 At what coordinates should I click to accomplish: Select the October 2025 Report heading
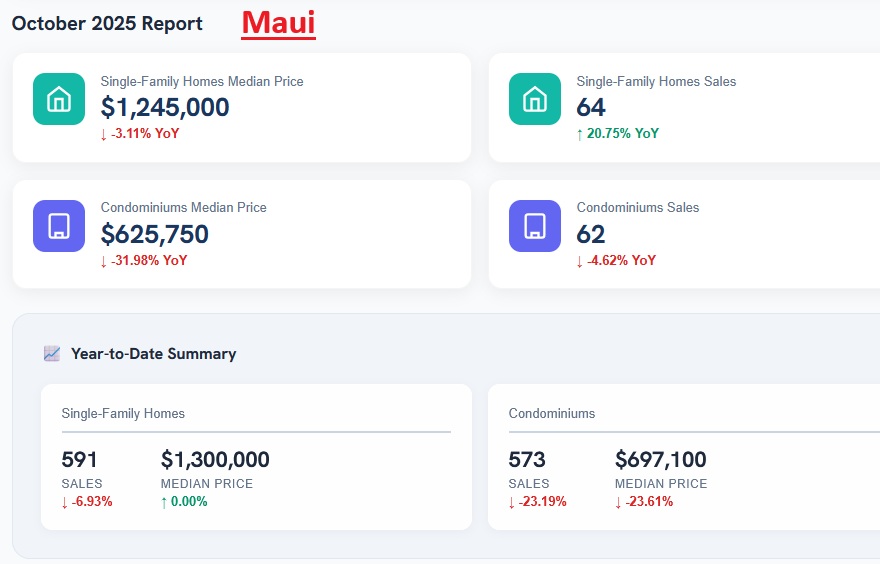point(107,23)
